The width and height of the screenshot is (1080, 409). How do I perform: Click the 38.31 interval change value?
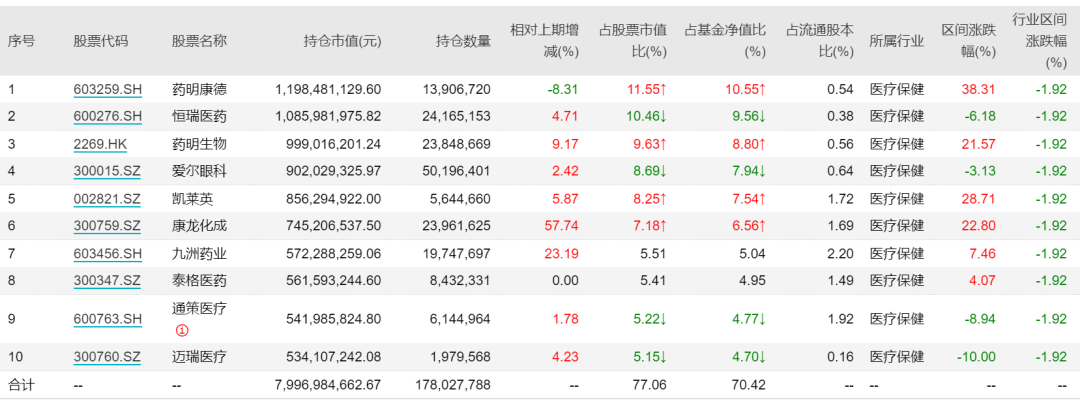coord(979,90)
